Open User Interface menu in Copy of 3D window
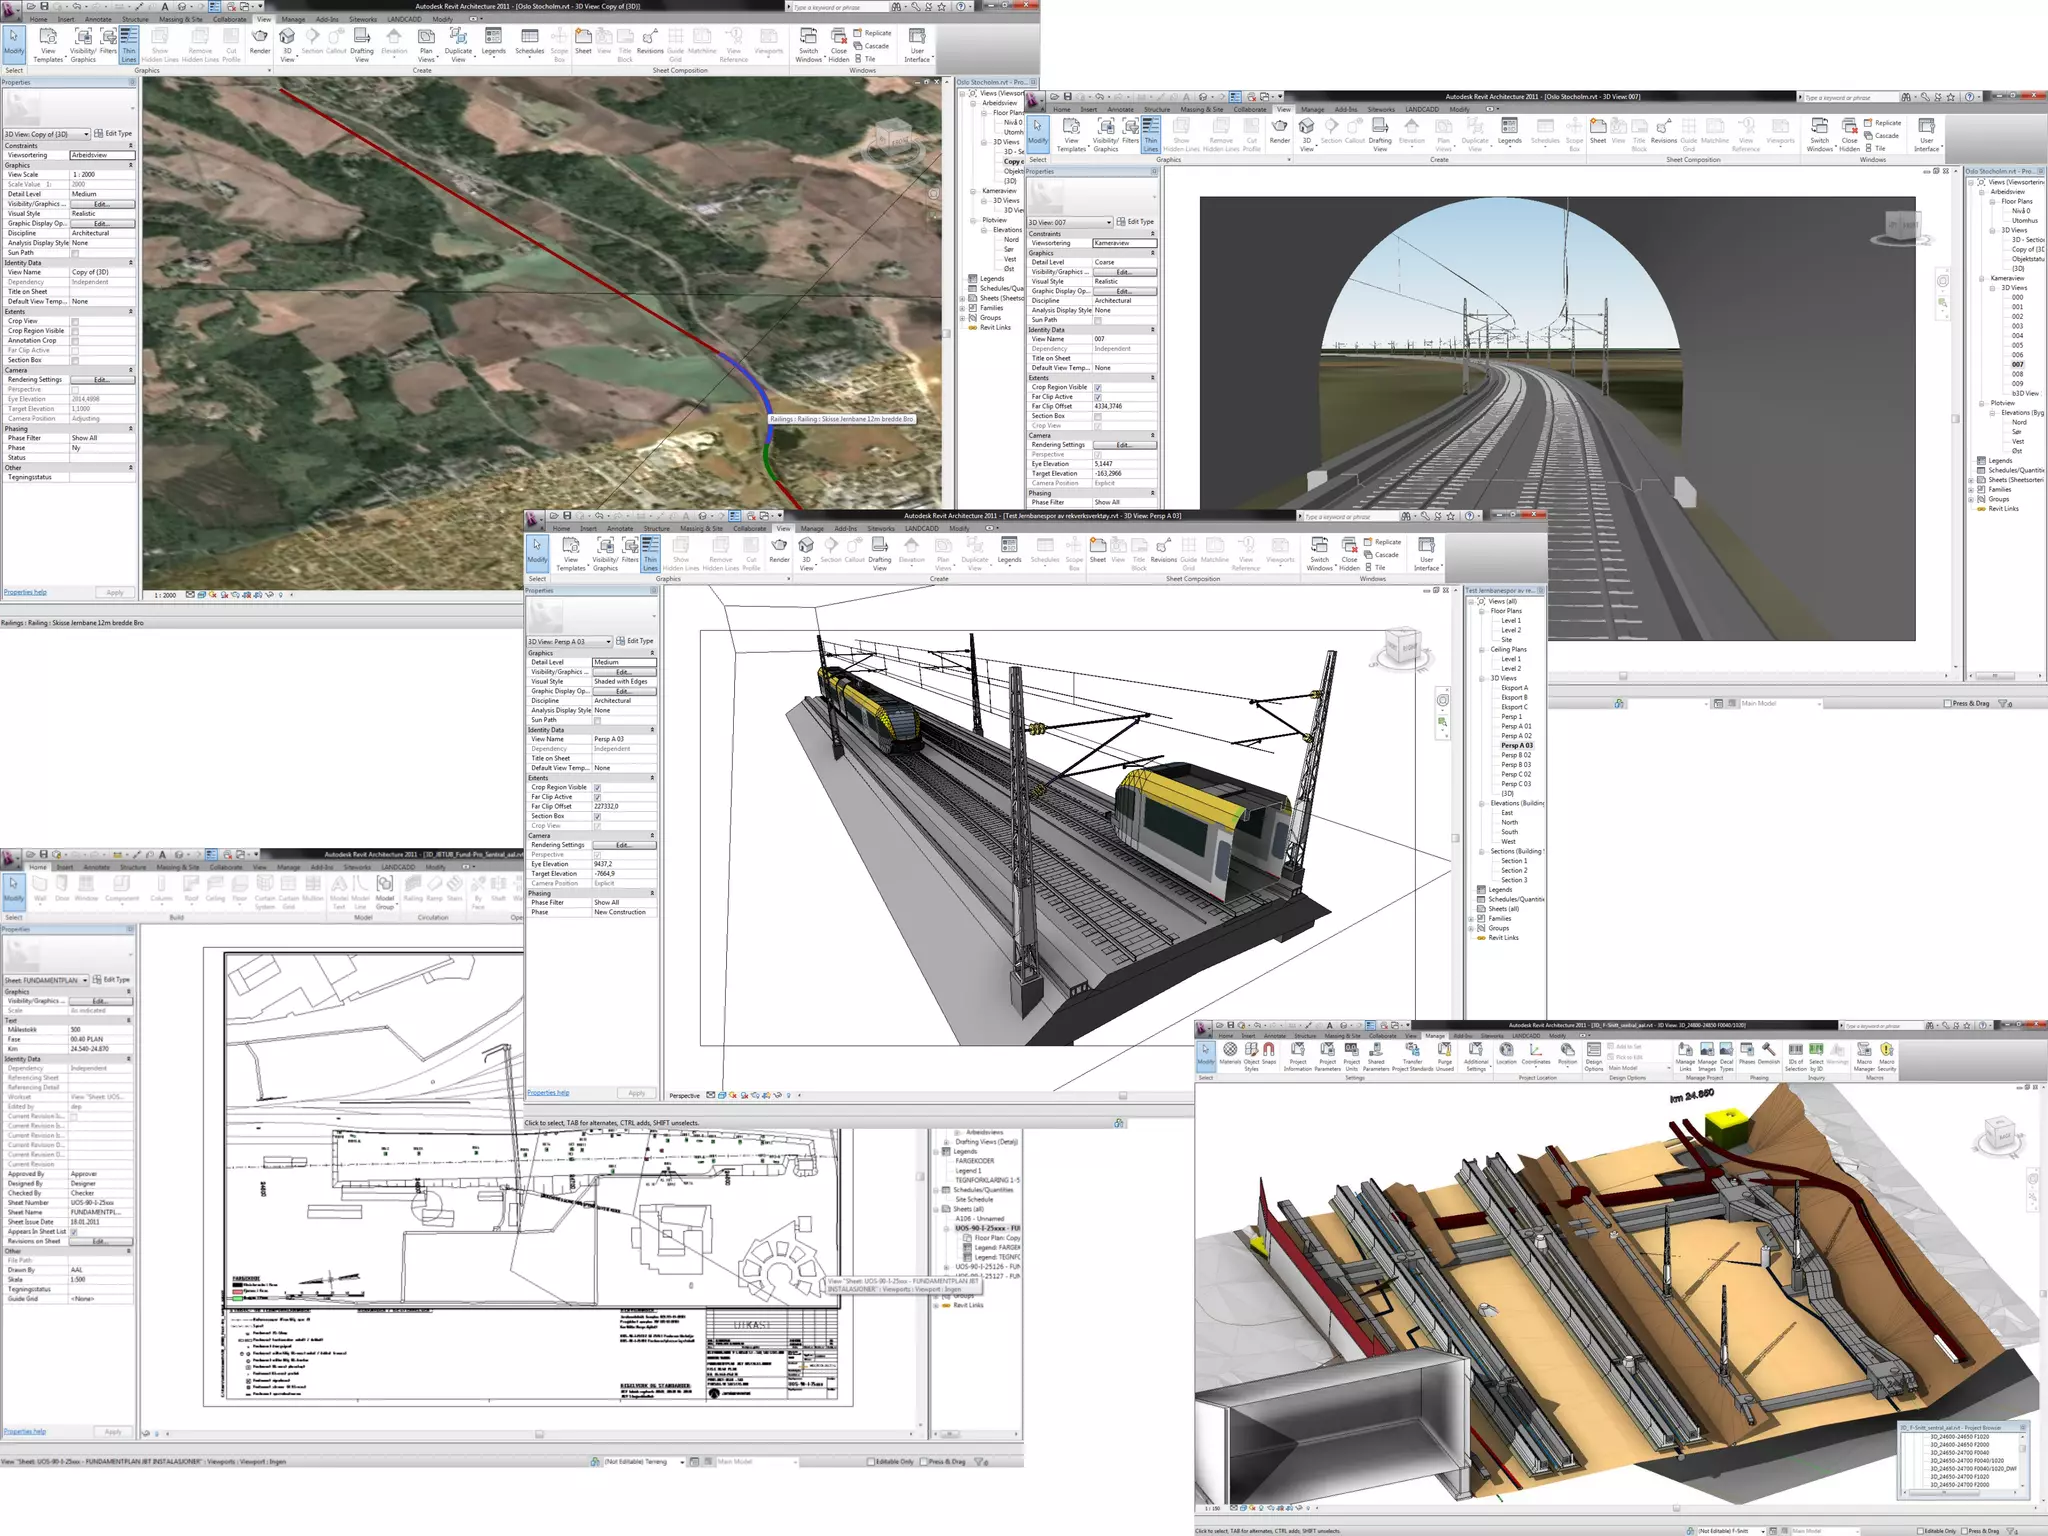 pyautogui.click(x=917, y=45)
